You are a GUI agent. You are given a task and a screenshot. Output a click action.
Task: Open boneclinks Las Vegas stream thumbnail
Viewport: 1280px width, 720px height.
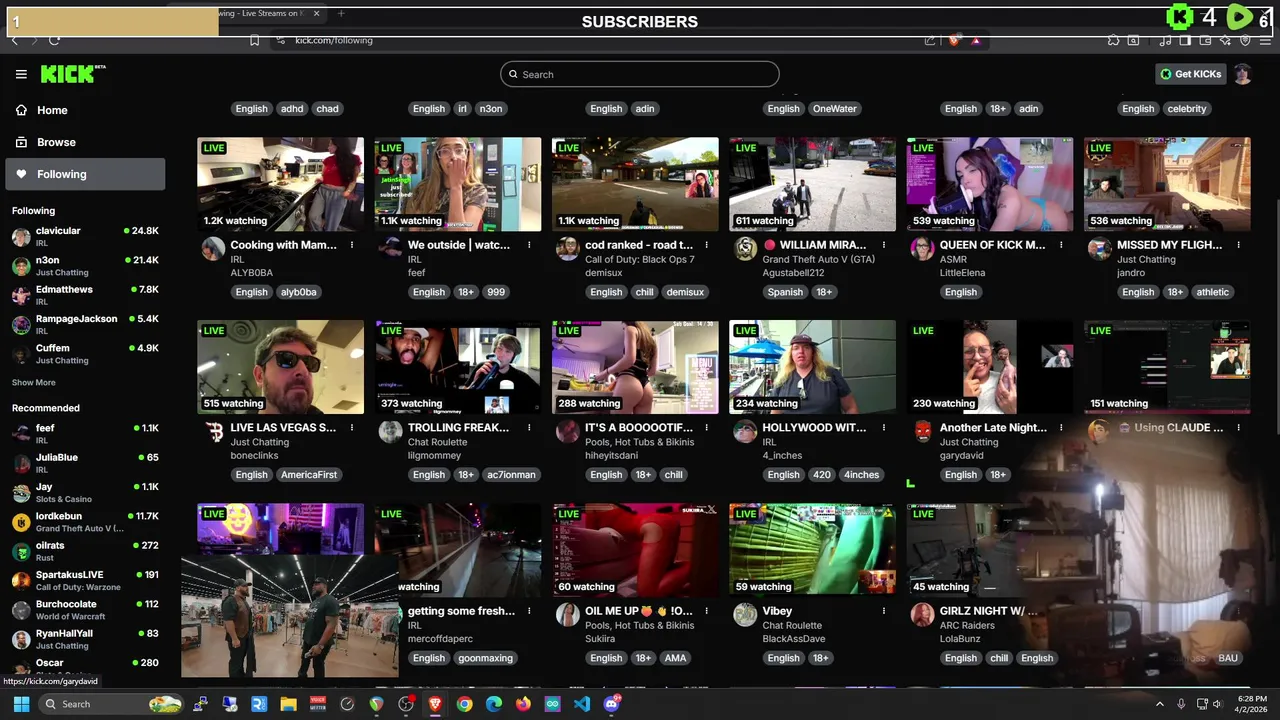(x=281, y=367)
